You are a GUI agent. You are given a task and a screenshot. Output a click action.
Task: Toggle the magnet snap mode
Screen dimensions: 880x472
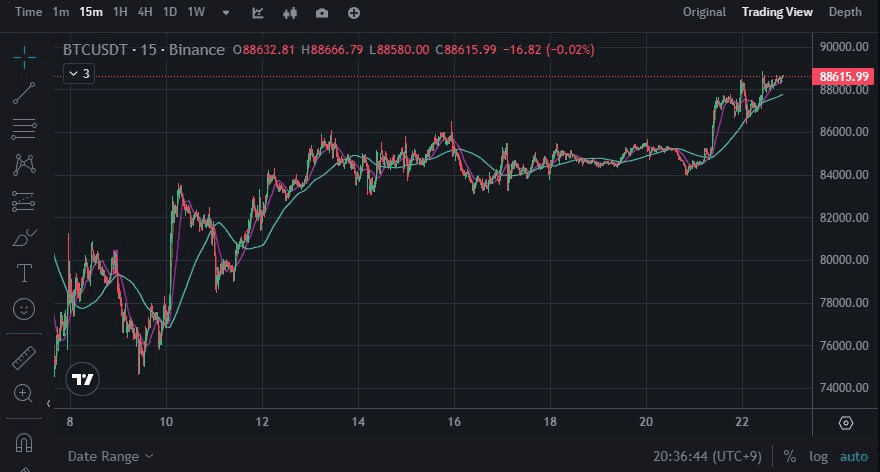(x=24, y=443)
